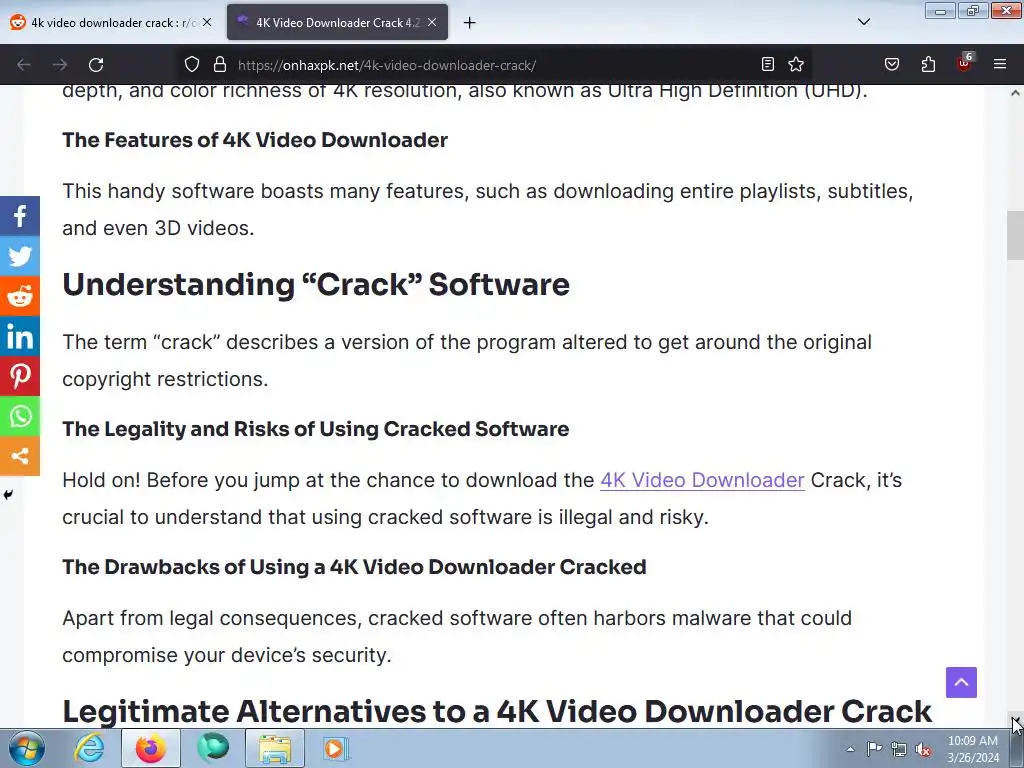Share page via Reddit sidebar icon

(x=20, y=296)
